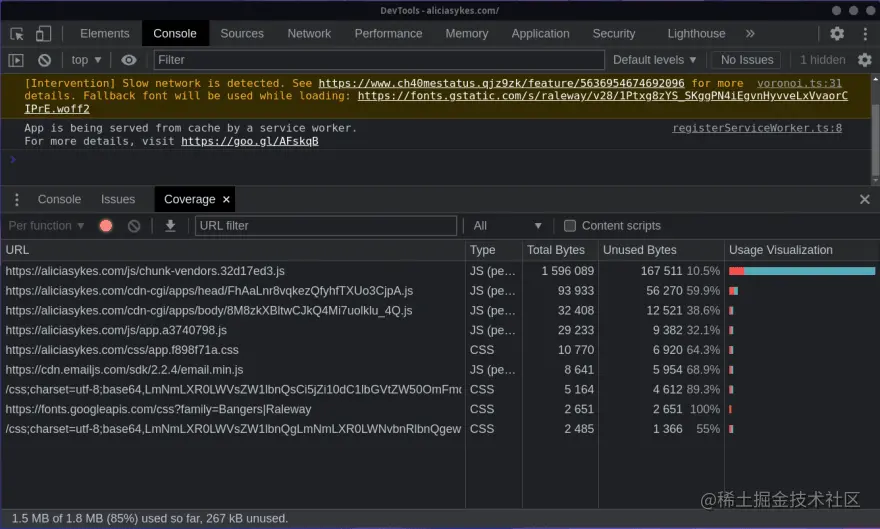Select the cdn-cgi/apps/body script row

pos(440,310)
